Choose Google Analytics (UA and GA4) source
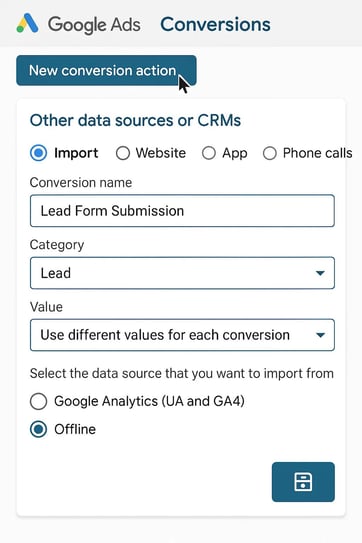 point(38,401)
